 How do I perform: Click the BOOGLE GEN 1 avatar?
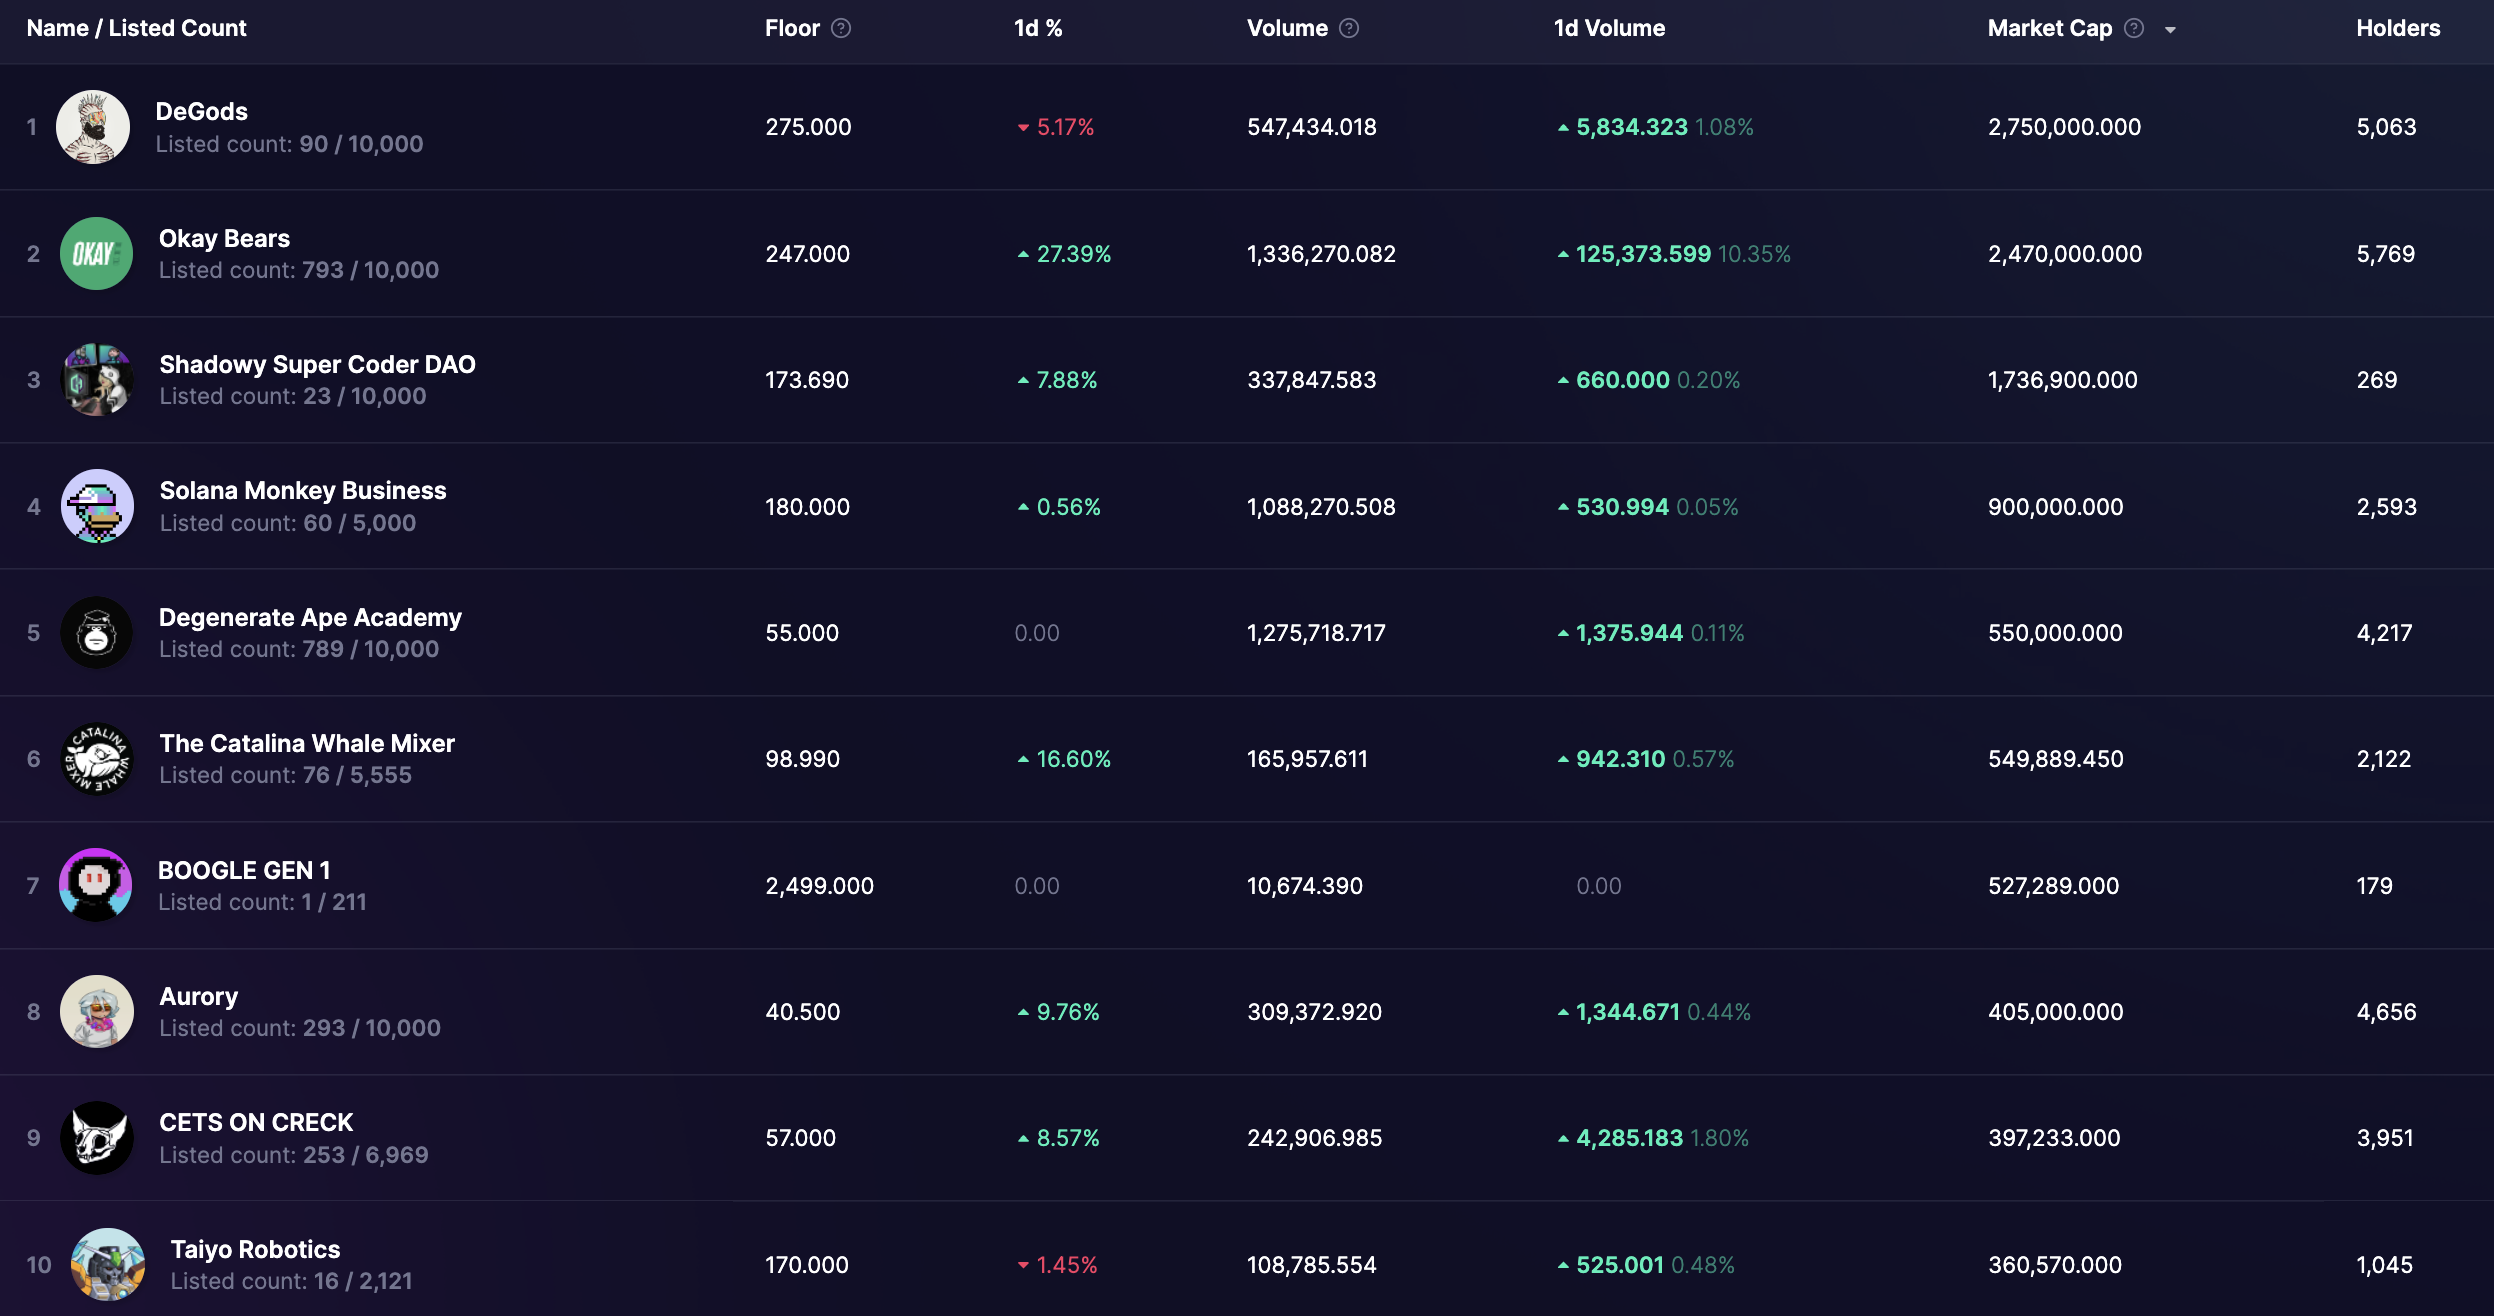pos(96,885)
